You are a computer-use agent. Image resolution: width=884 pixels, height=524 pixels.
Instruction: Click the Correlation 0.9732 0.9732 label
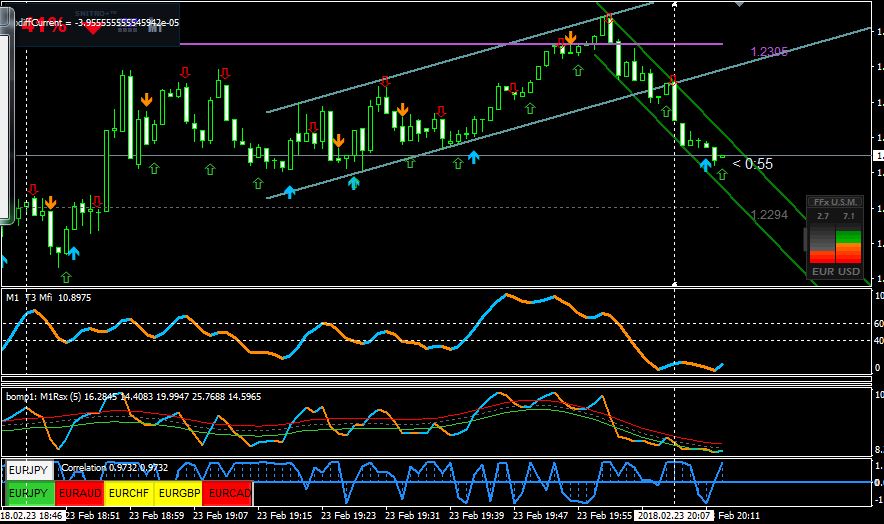click(x=114, y=468)
